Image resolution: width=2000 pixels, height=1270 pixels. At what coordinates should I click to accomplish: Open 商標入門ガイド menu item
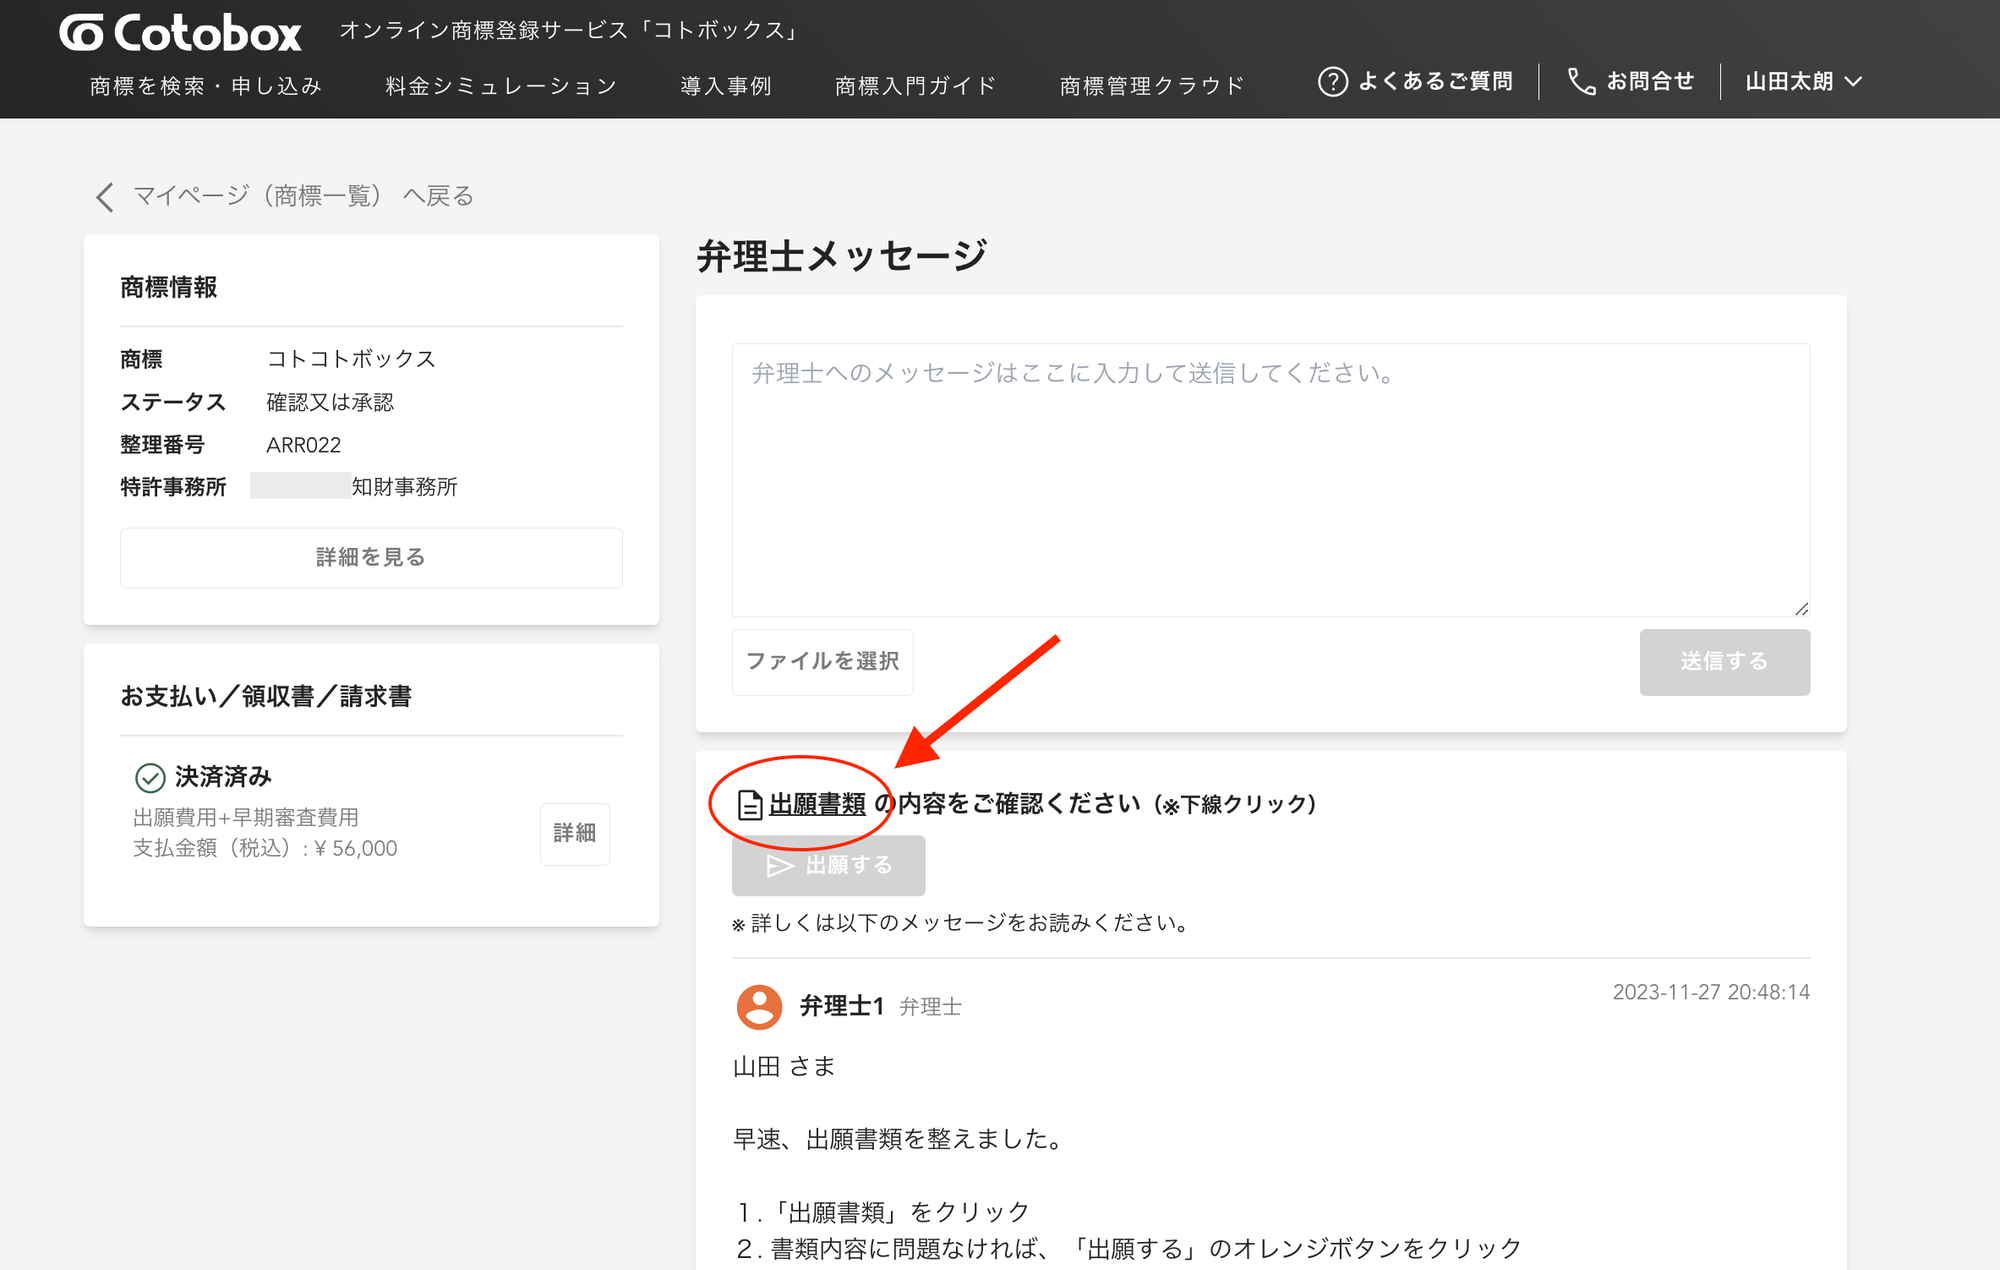(916, 86)
